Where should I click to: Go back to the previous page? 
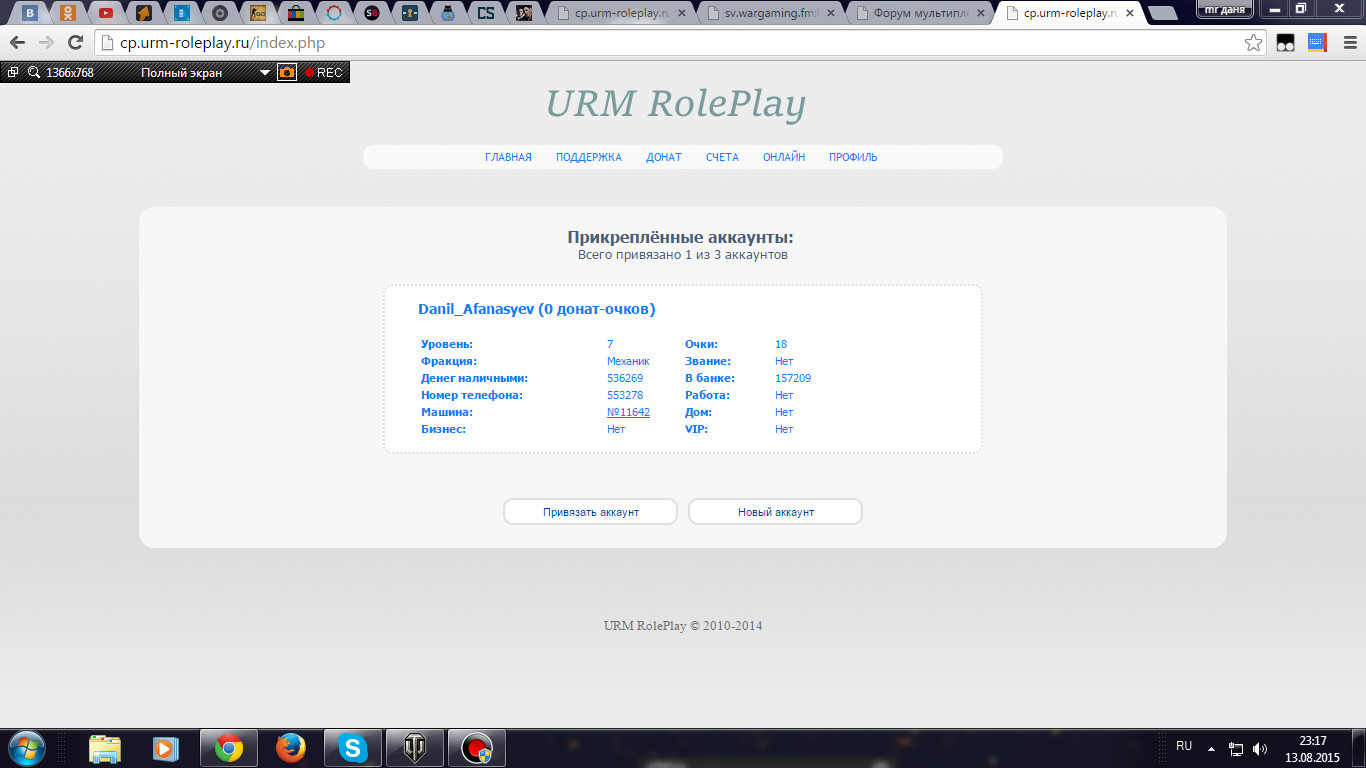(17, 43)
